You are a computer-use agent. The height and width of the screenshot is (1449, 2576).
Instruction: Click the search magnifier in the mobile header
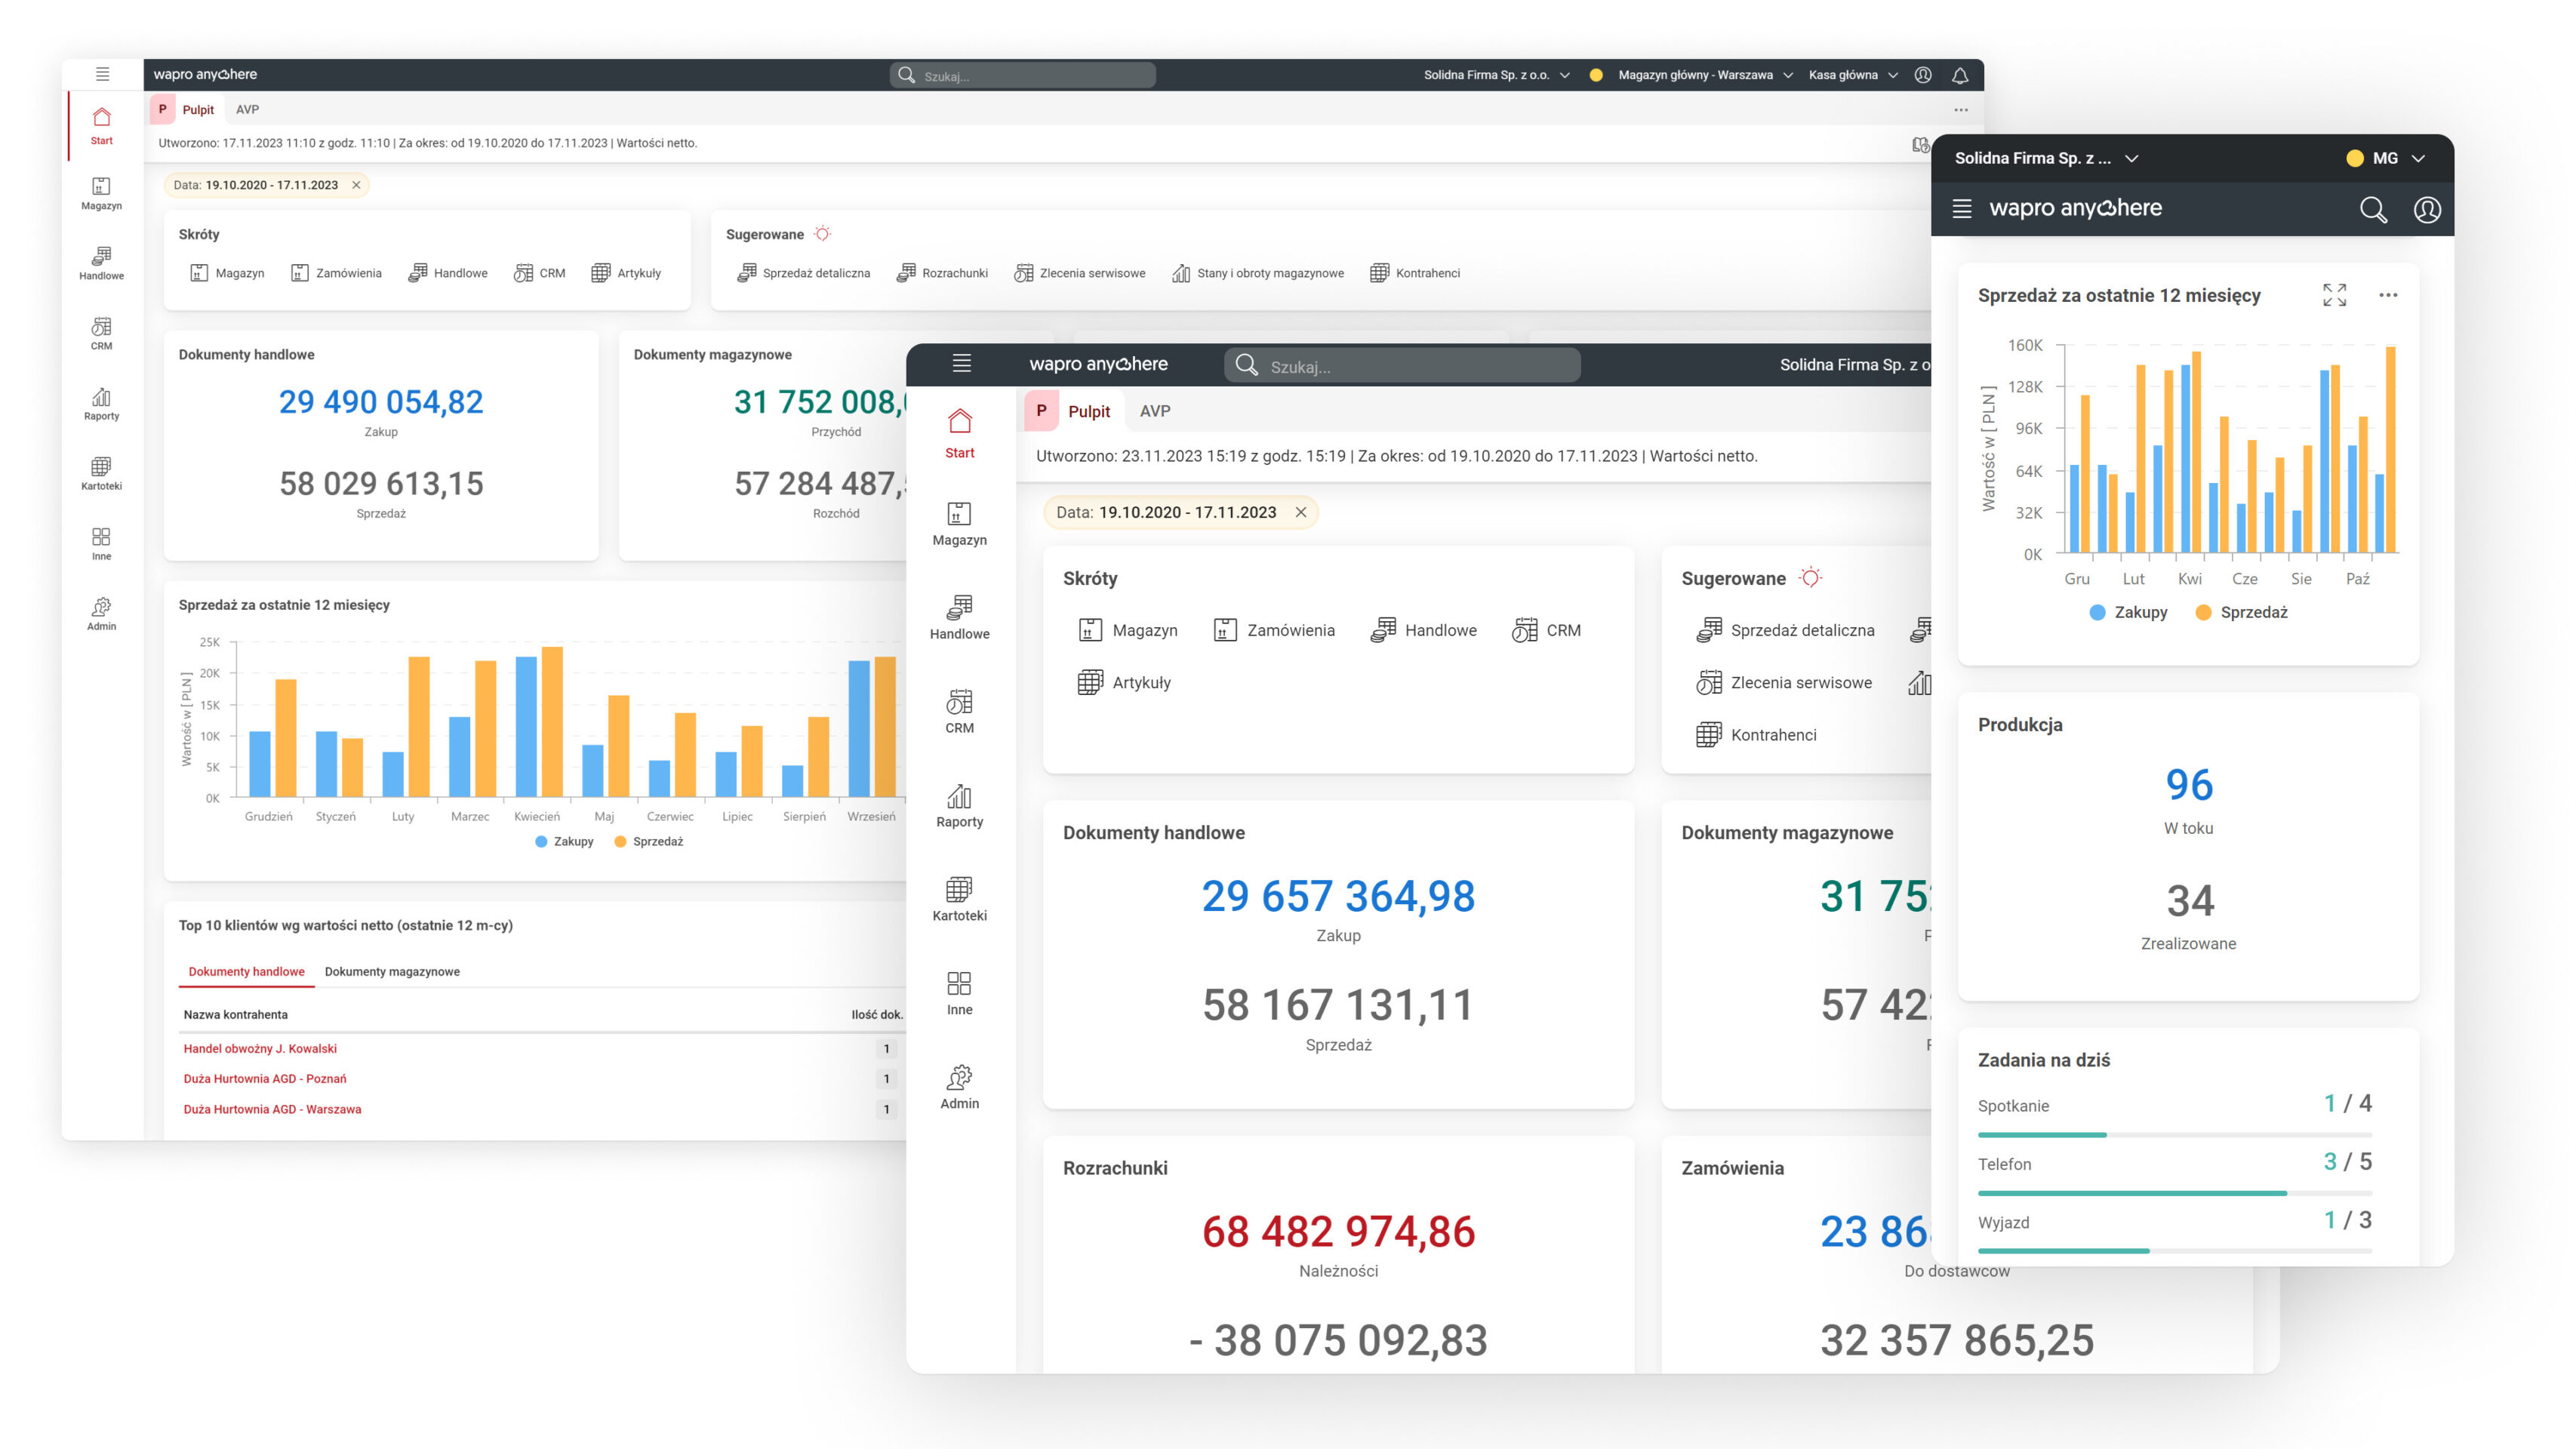[x=2373, y=209]
